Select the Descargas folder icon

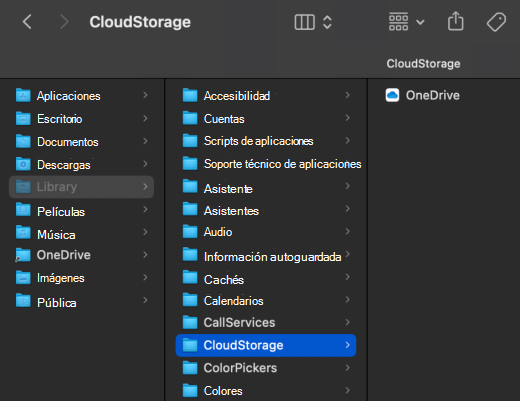tap(23, 164)
